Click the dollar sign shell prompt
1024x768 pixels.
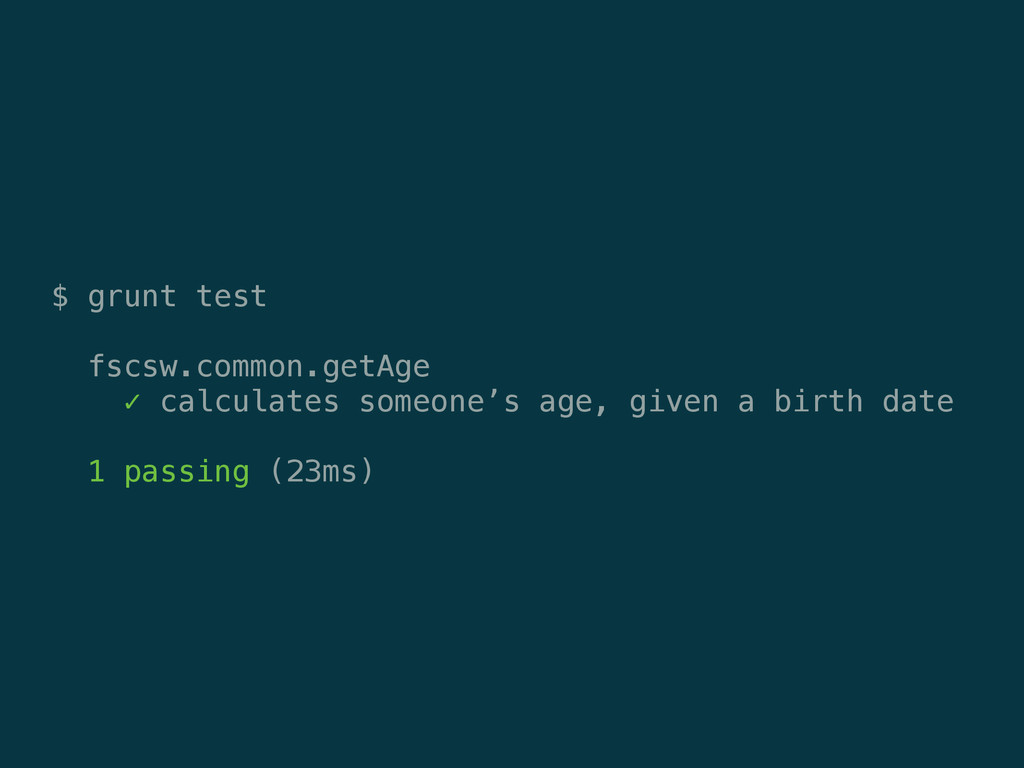click(x=60, y=296)
